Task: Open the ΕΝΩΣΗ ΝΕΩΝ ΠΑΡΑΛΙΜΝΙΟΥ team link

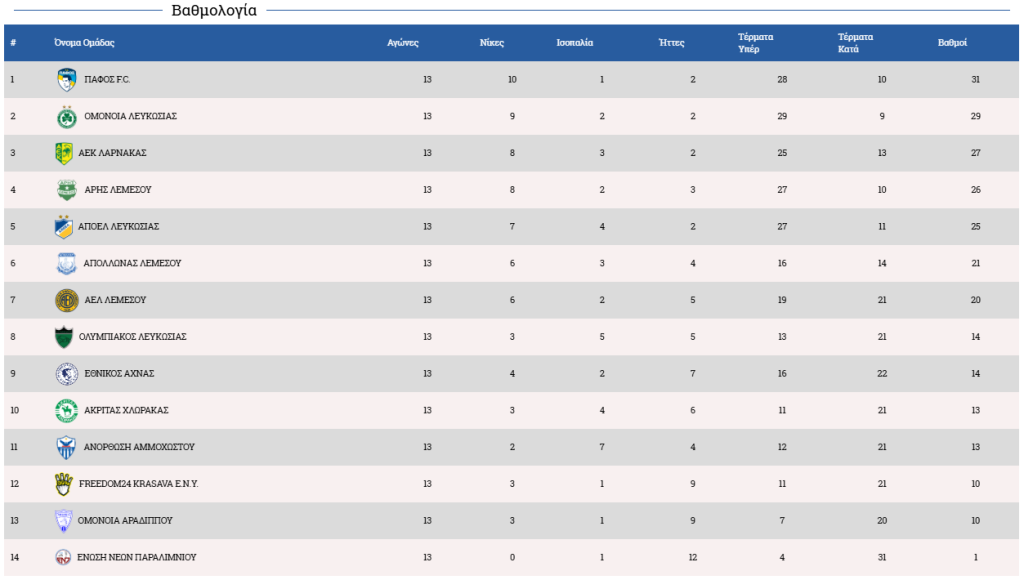Action: click(x=136, y=557)
